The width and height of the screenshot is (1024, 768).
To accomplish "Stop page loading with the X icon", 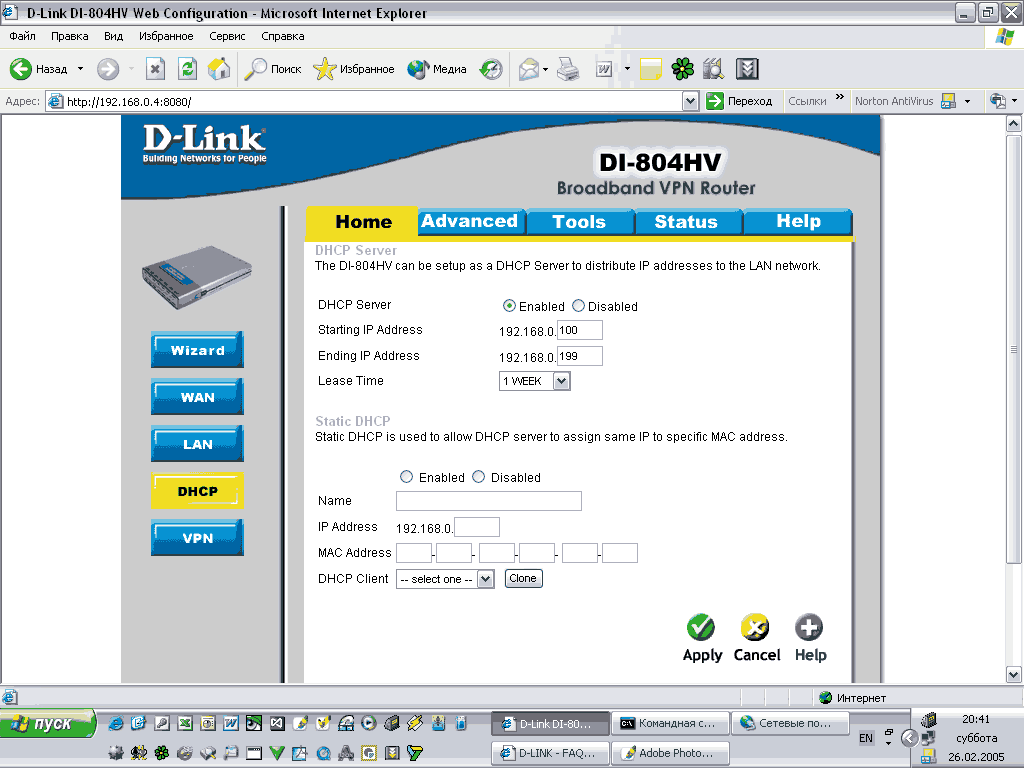I will point(155,69).
